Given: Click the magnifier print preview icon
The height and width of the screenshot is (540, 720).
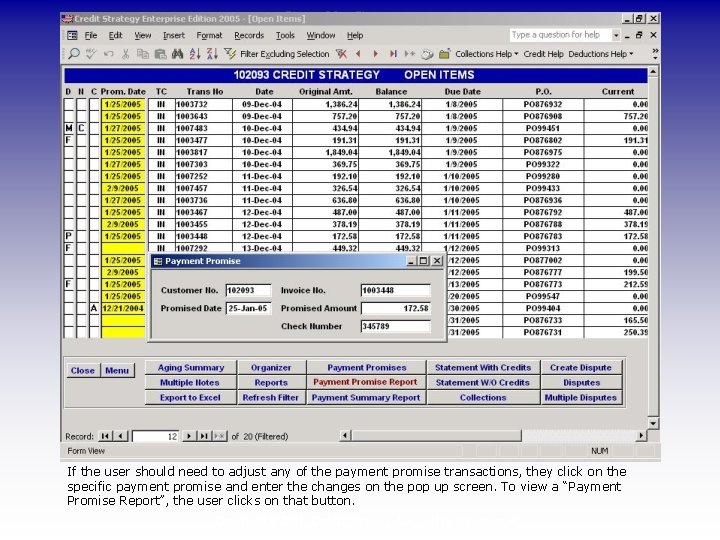Looking at the screenshot, I should tap(73, 54).
